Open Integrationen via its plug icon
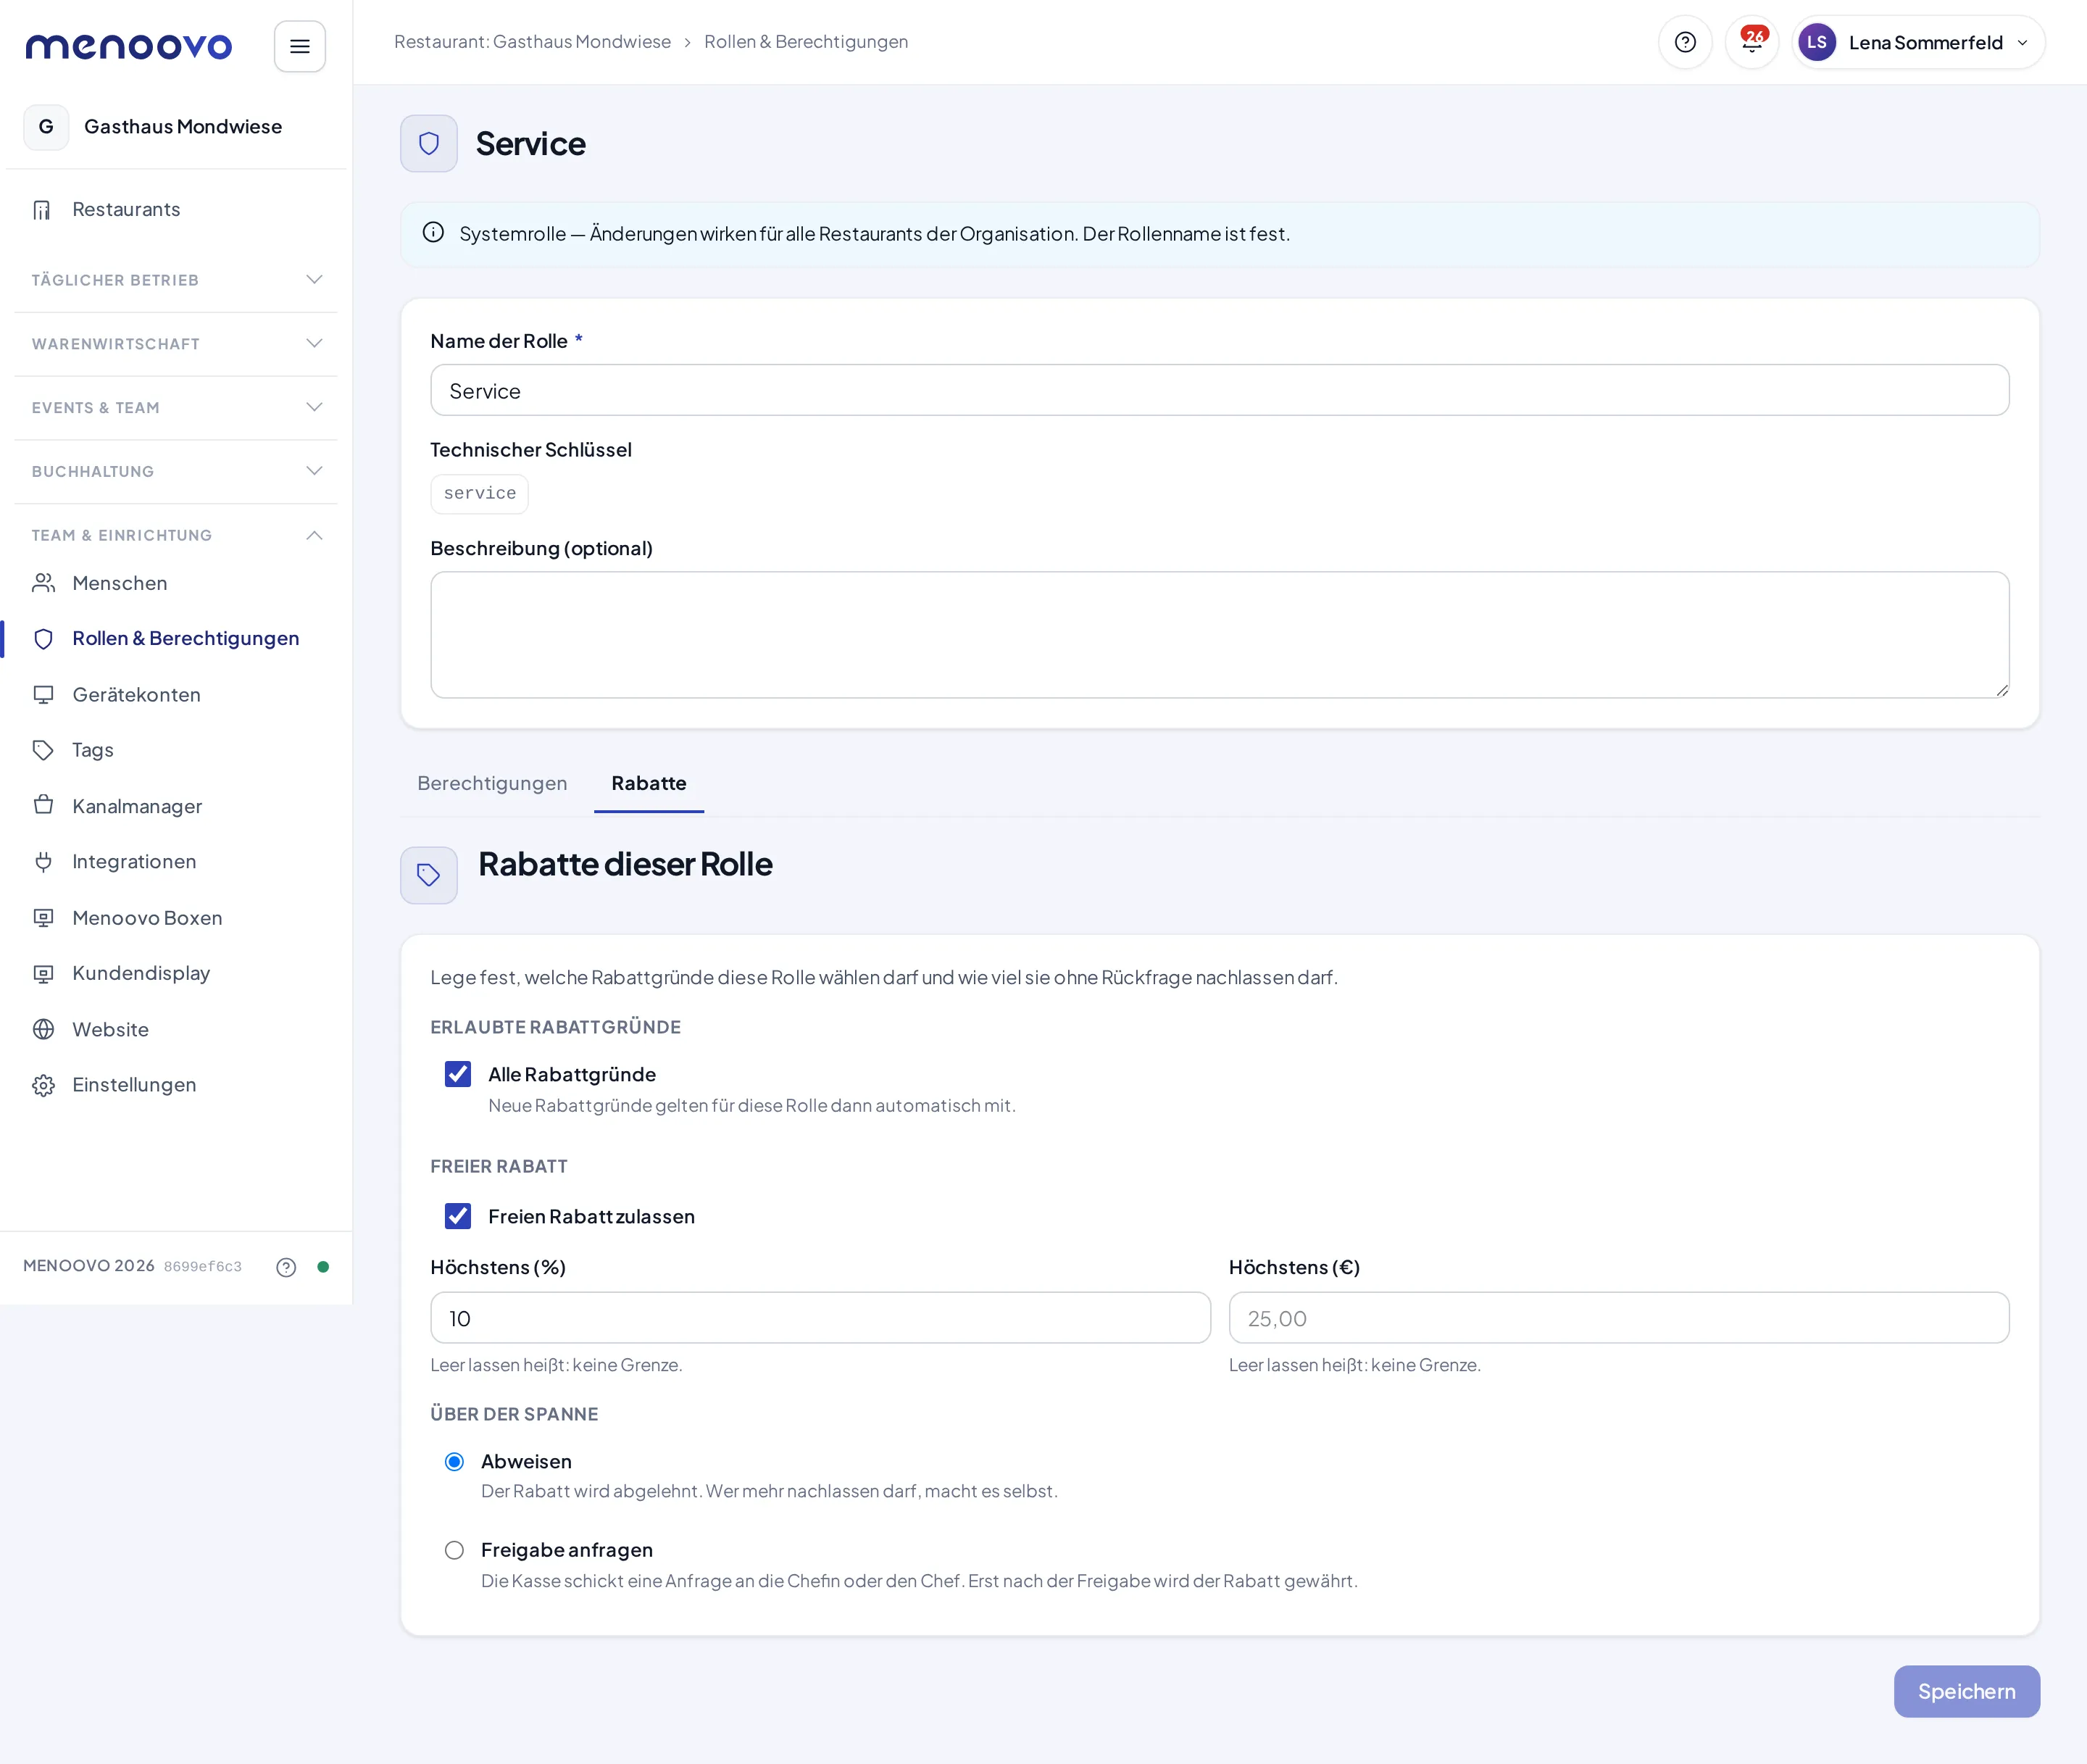Image resolution: width=2087 pixels, height=1764 pixels. pos(43,862)
